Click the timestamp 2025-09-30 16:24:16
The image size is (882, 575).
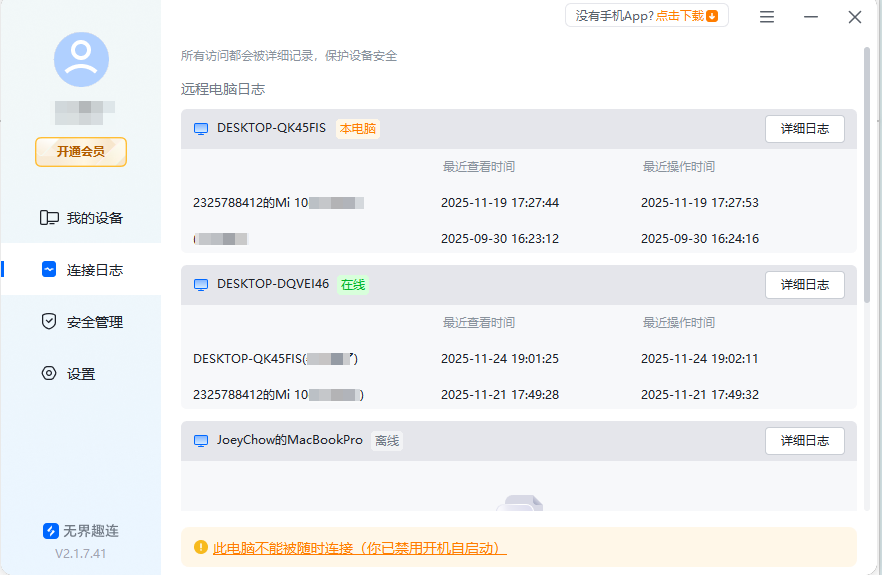(700, 239)
